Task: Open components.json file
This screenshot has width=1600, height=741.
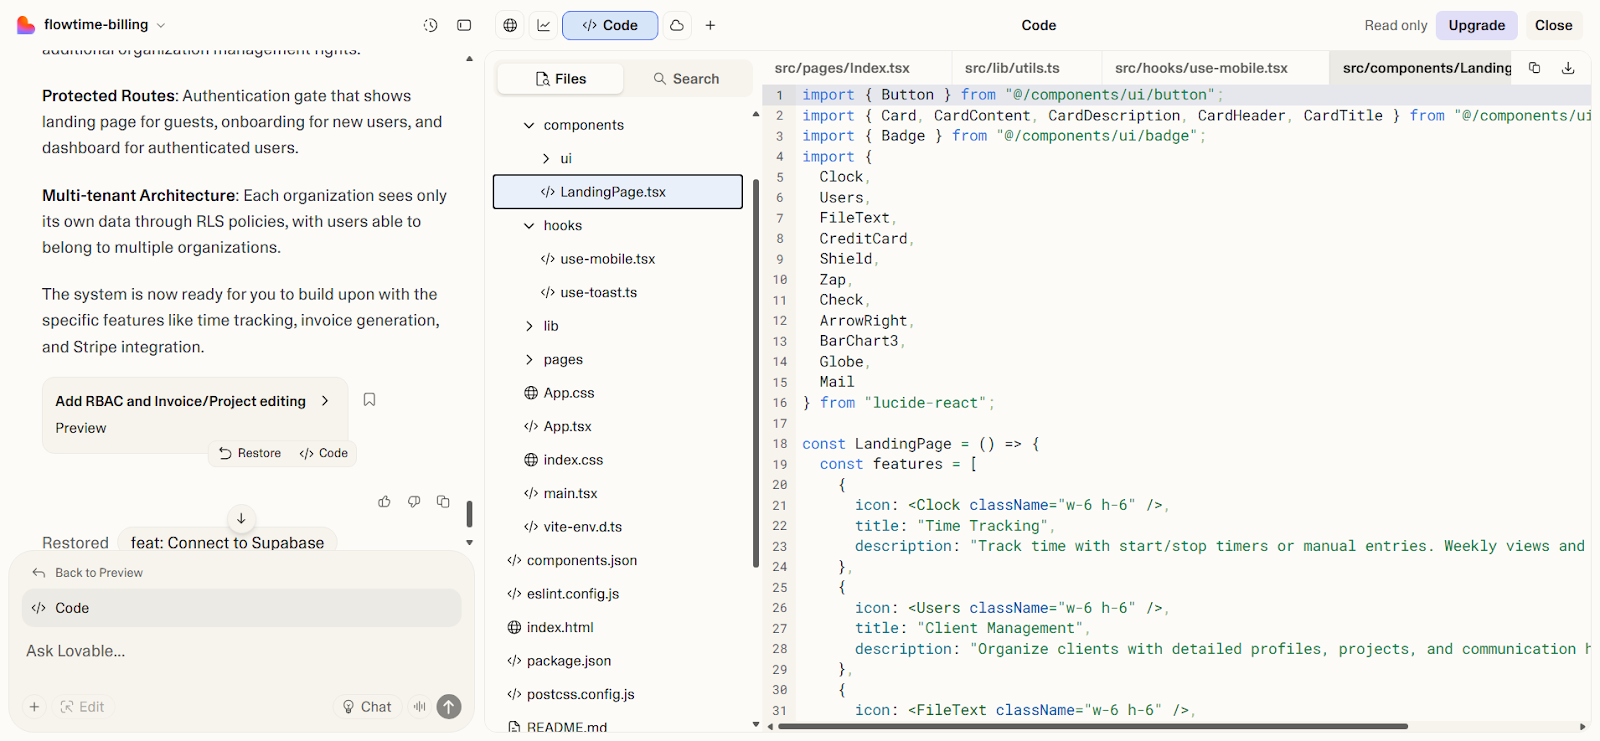Action: point(618,561)
